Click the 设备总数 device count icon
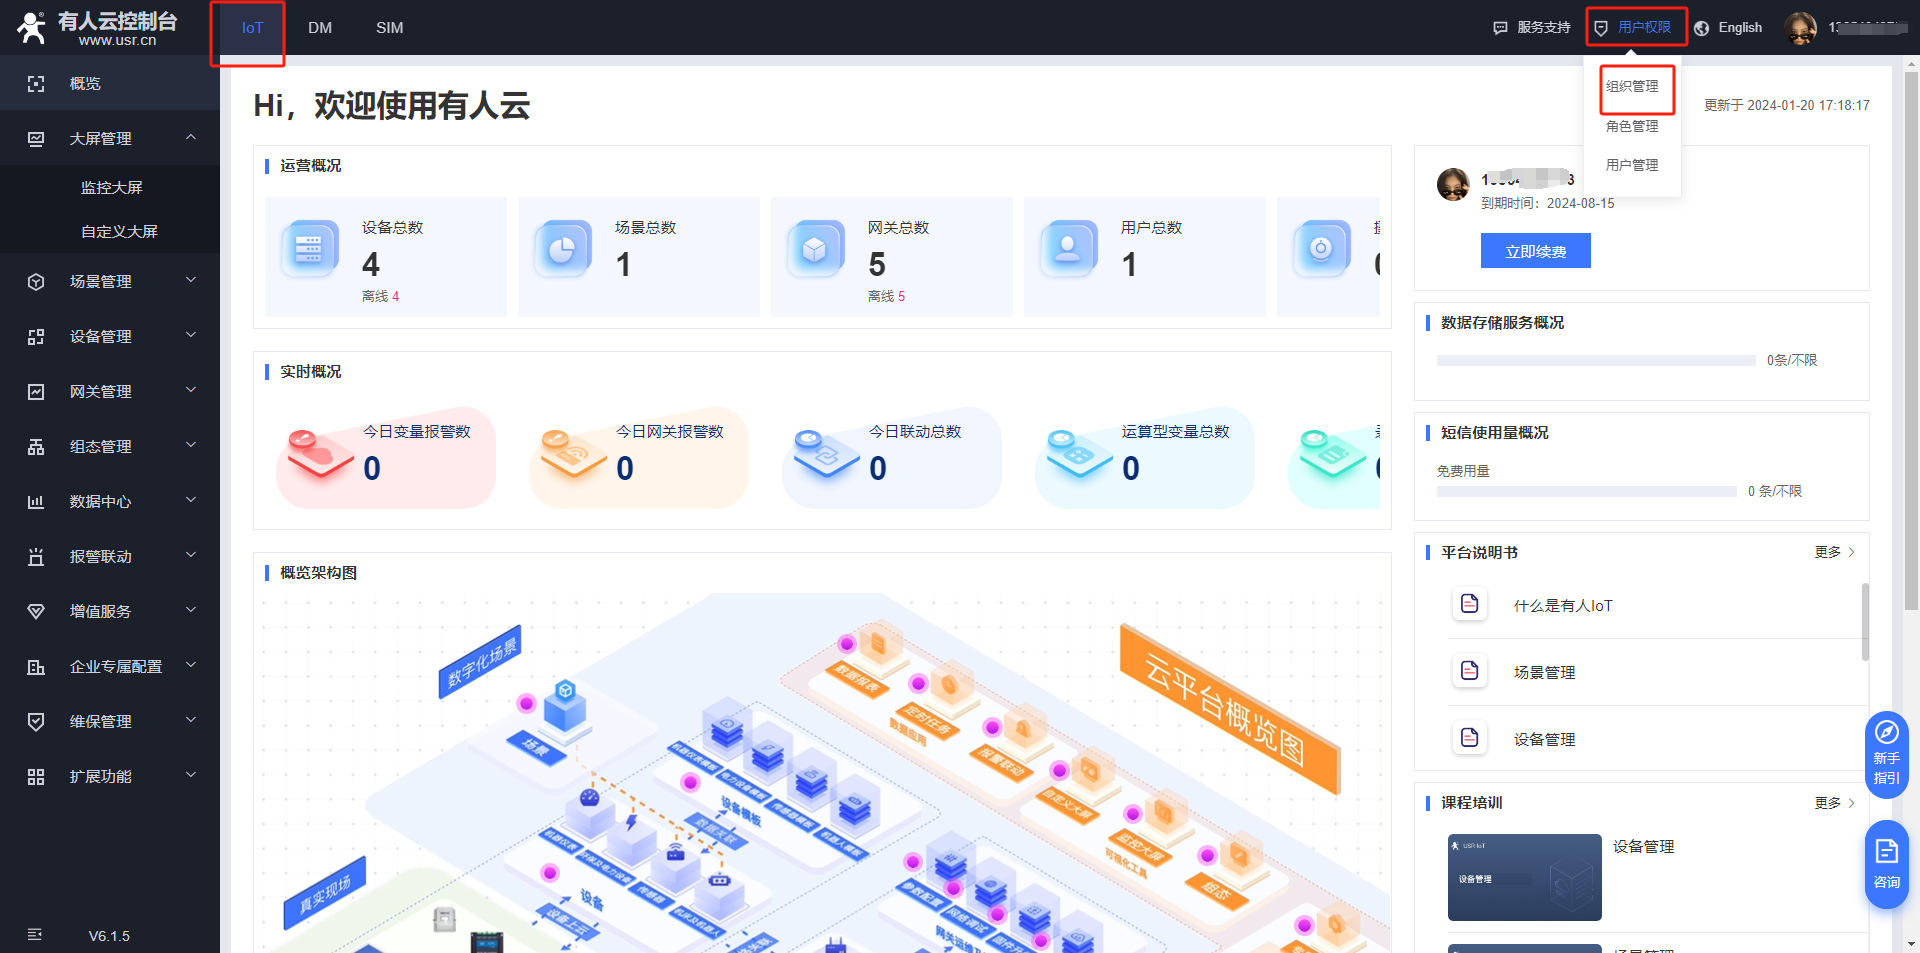 (x=309, y=249)
